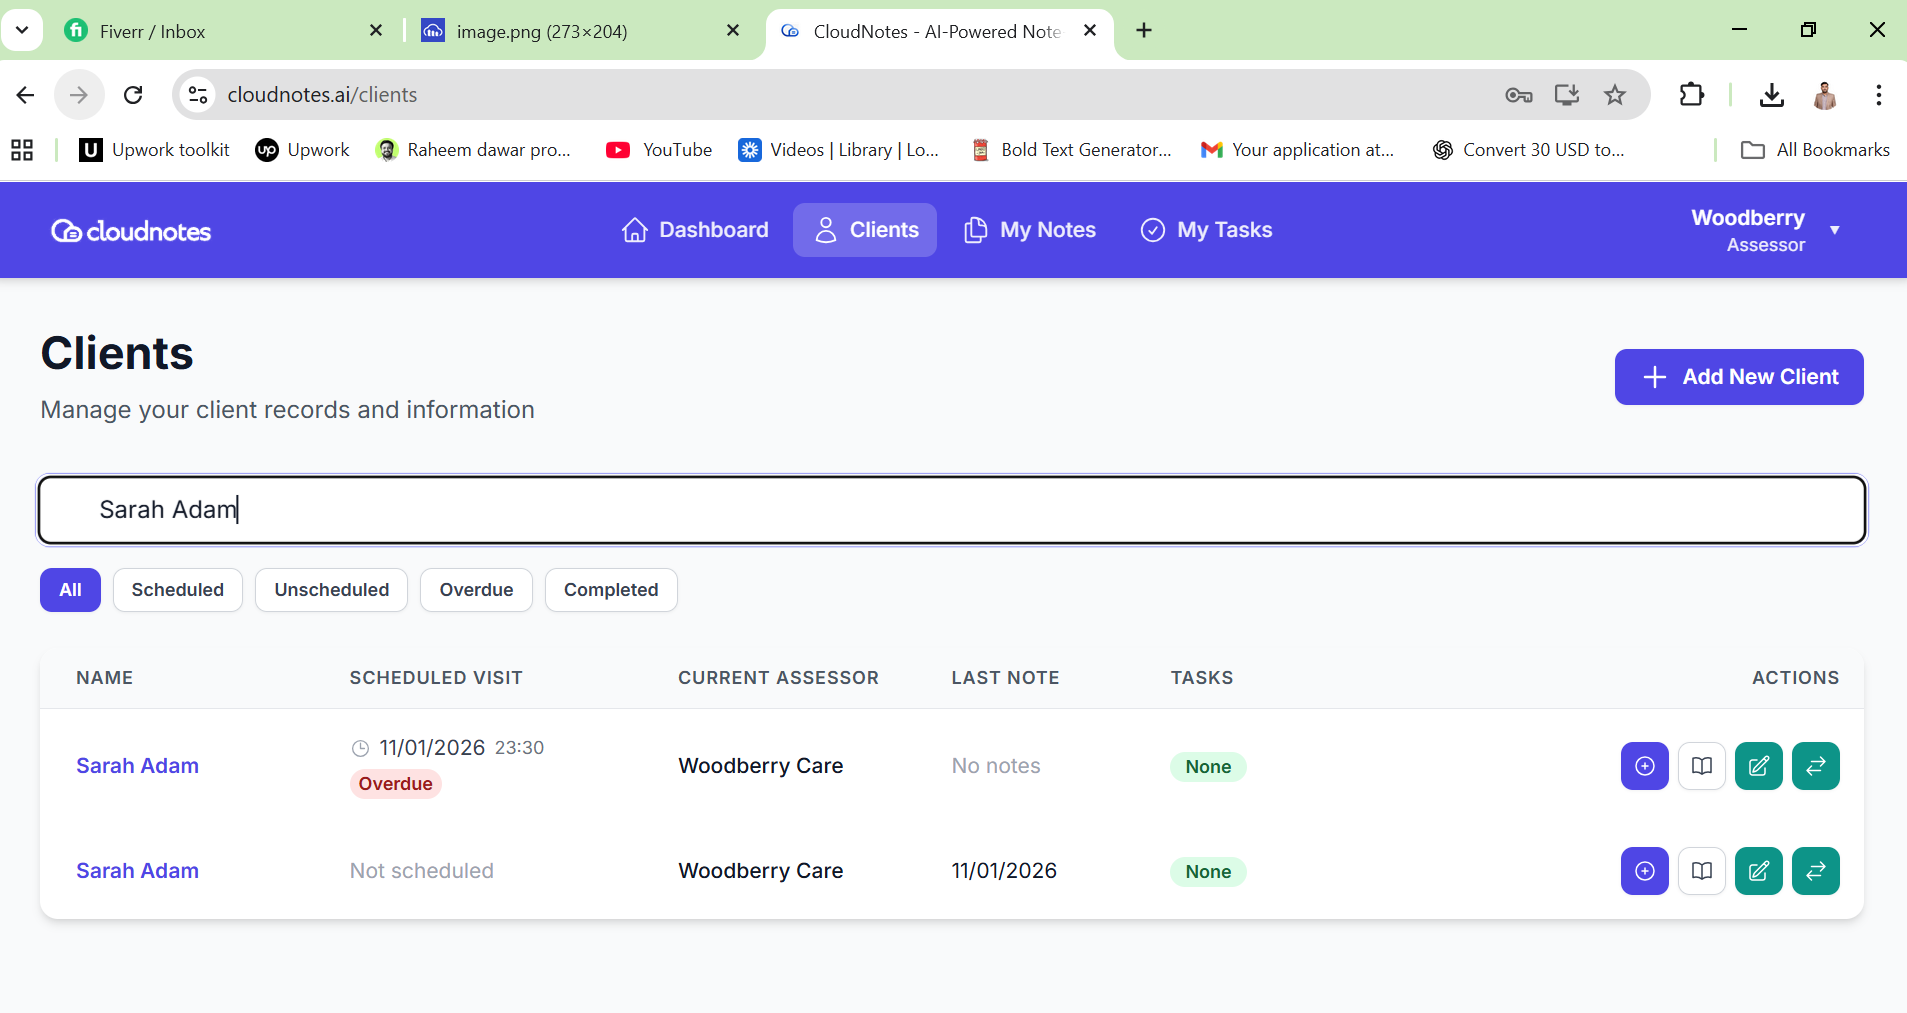The width and height of the screenshot is (1907, 1013).
Task: Filter clients by Scheduled
Action: coord(177,590)
